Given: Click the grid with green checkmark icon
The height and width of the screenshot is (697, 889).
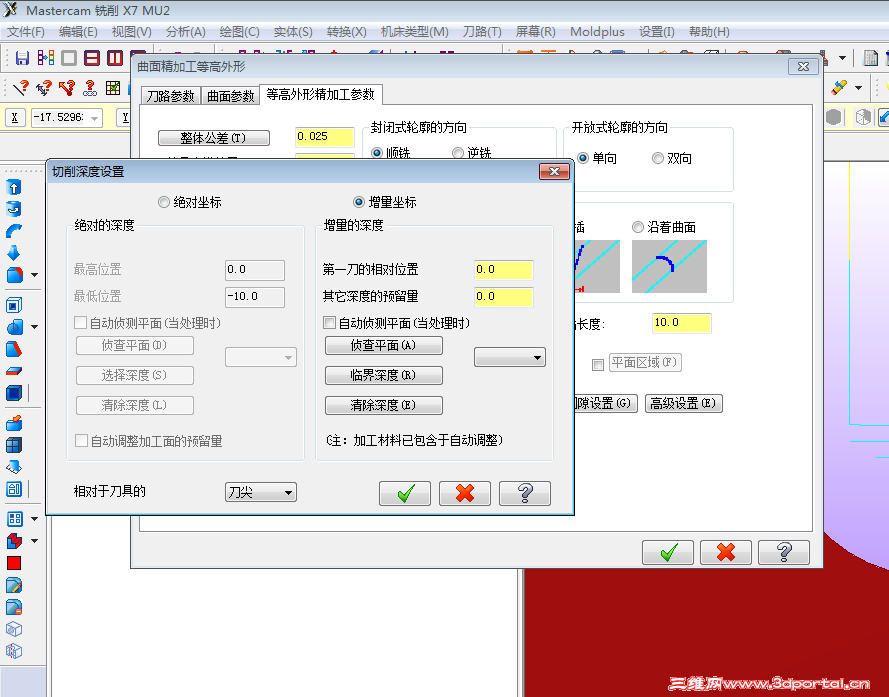Looking at the screenshot, I should (x=113, y=88).
